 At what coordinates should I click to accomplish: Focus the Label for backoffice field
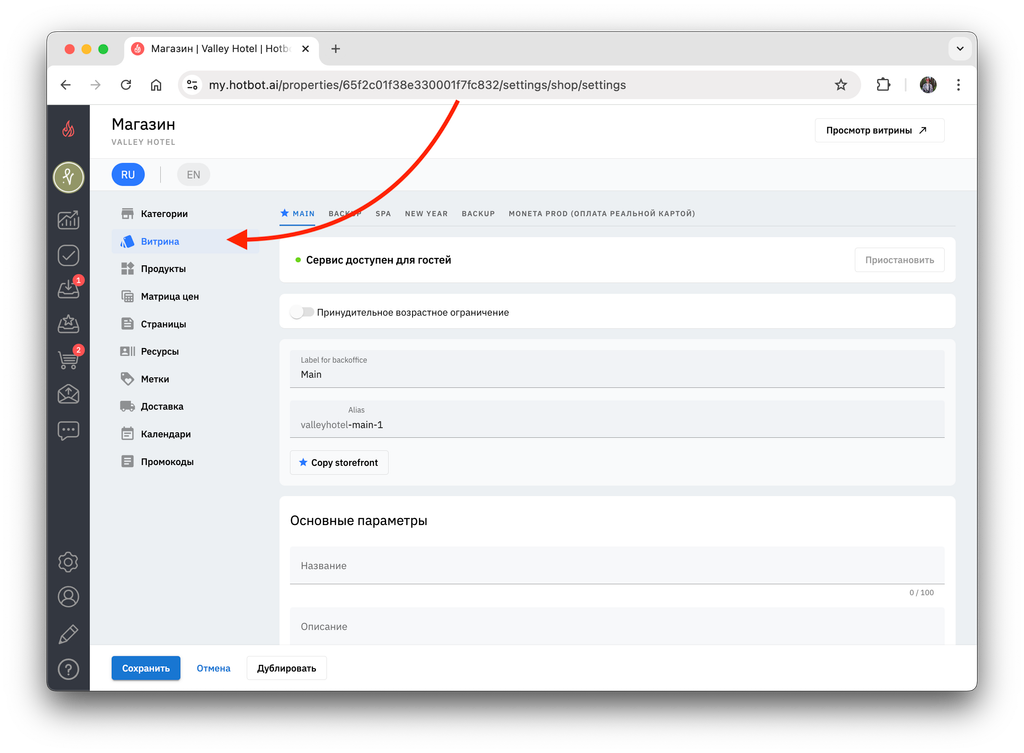617,369
